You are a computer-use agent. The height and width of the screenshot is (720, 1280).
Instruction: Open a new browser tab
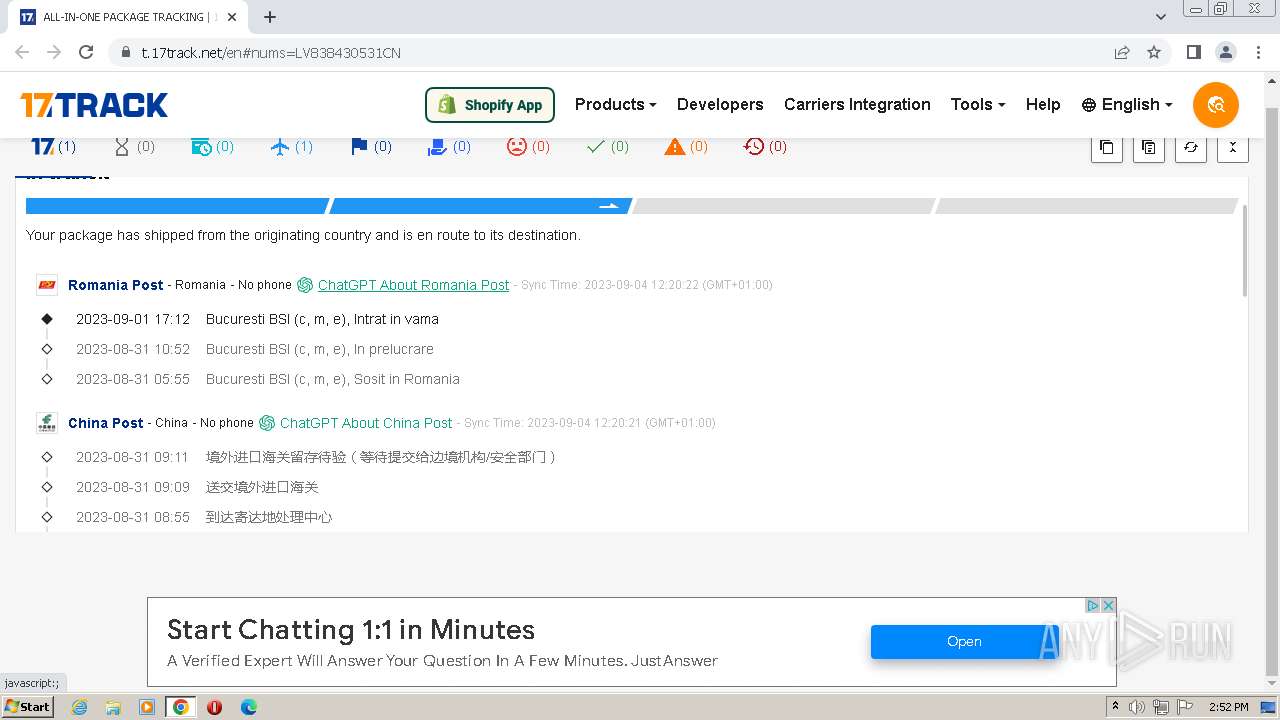coord(269,17)
